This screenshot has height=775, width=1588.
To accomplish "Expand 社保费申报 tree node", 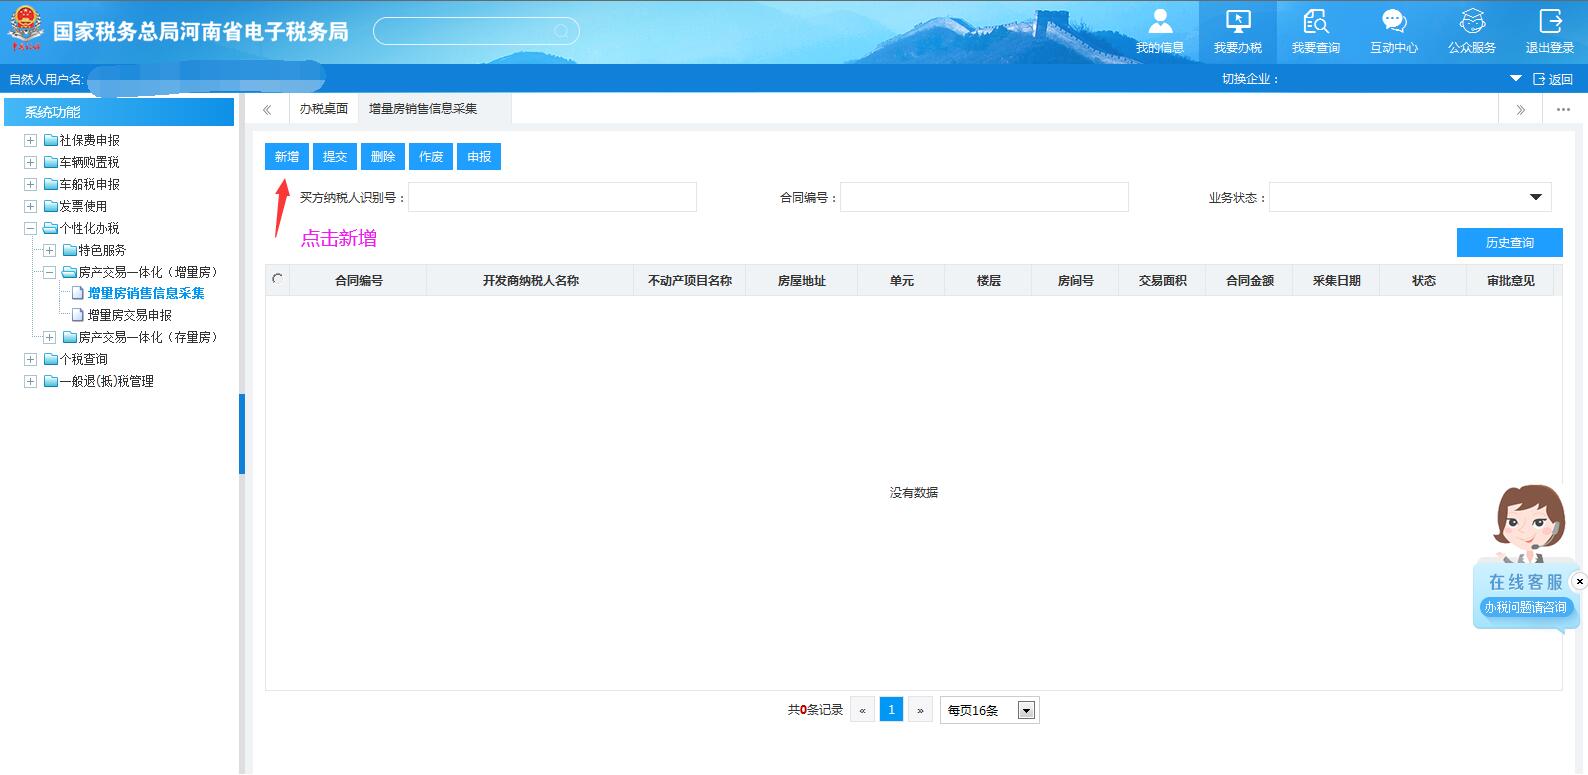I will pos(30,141).
